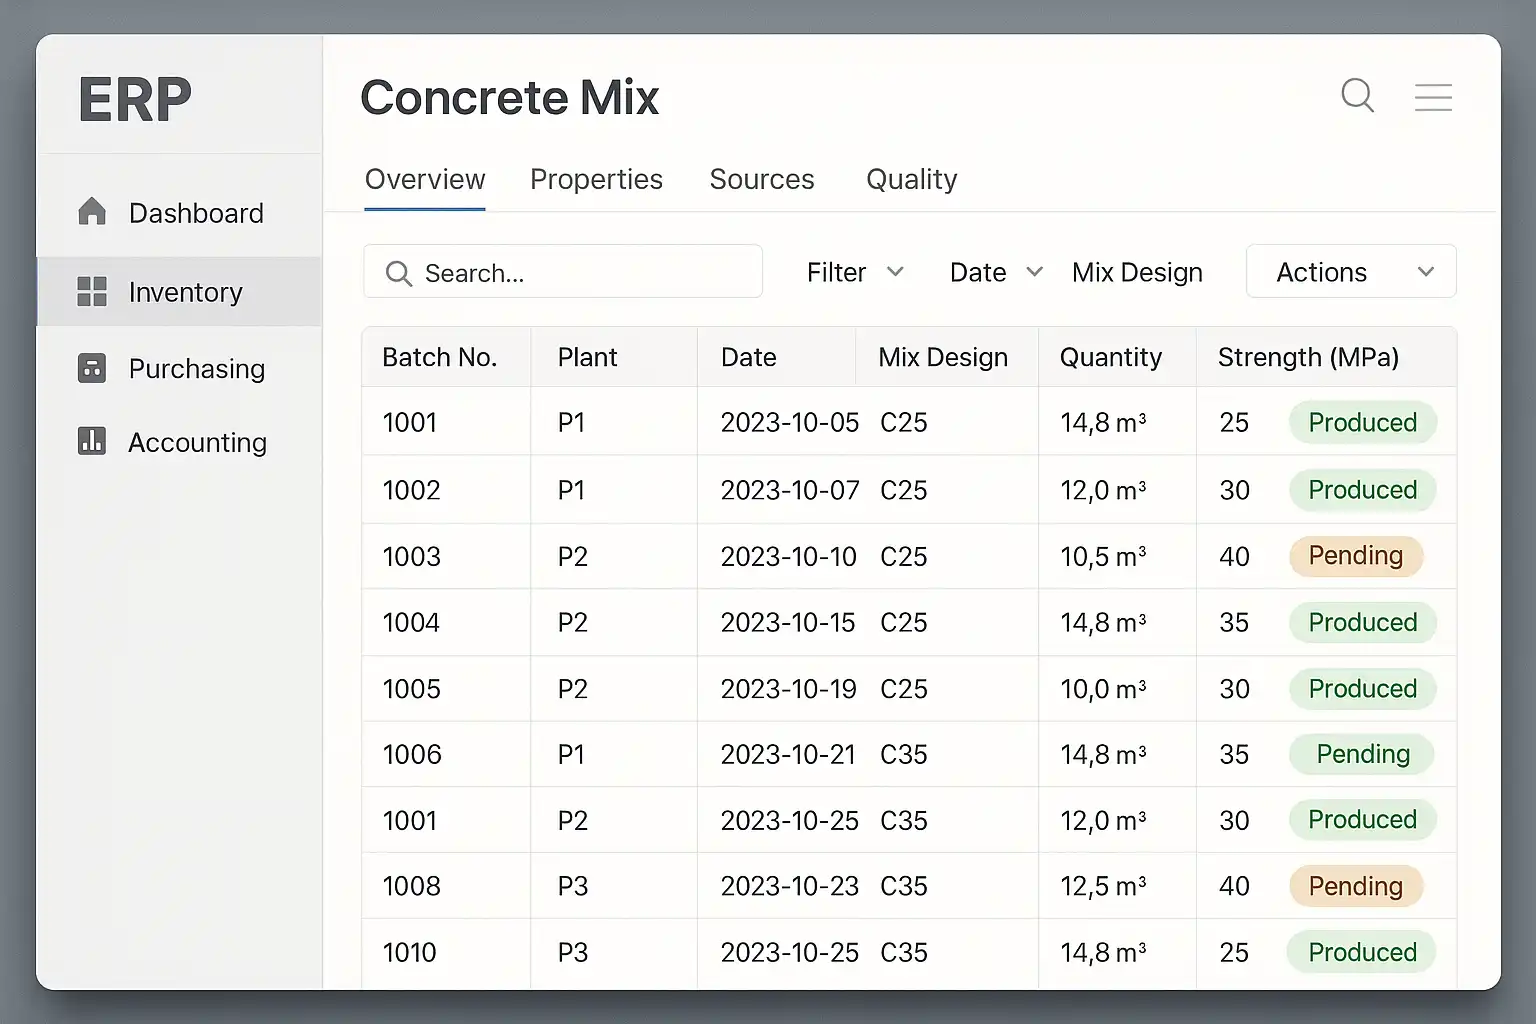1536x1024 pixels.
Task: Click the magnifier icon inside search box
Action: click(x=398, y=273)
